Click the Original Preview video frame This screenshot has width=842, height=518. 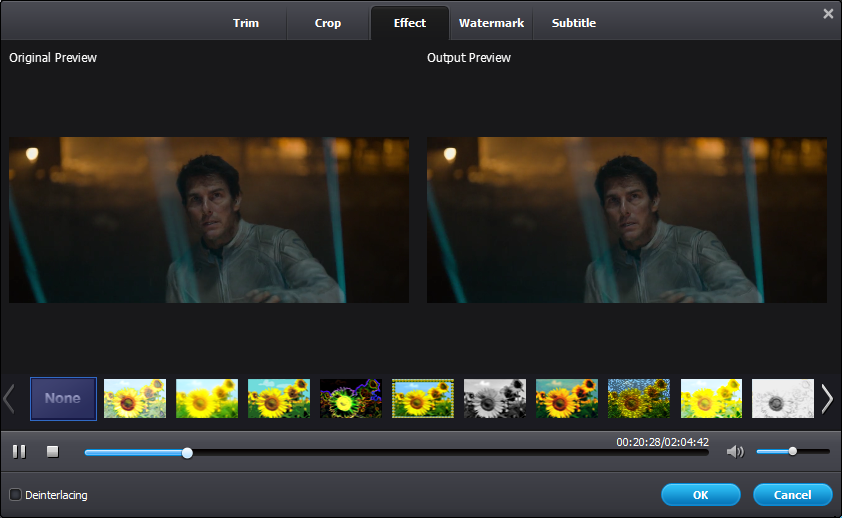(x=209, y=220)
